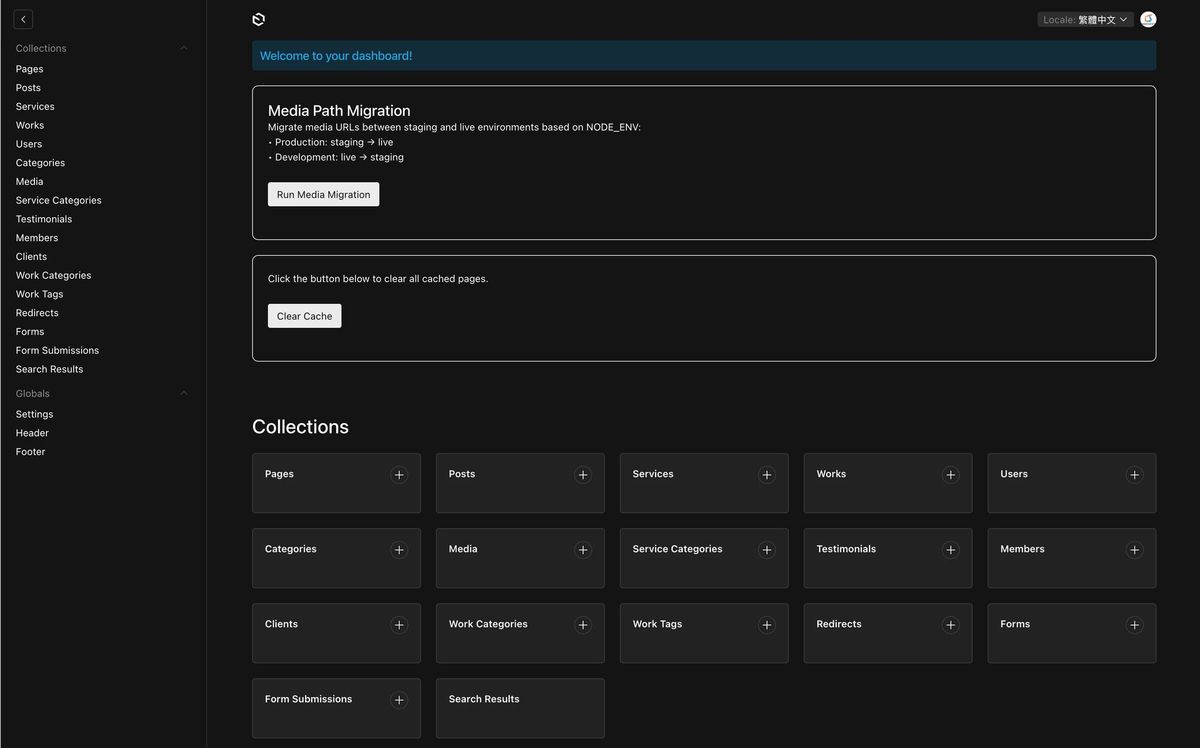Create new Redirect with plus icon

pos(951,625)
